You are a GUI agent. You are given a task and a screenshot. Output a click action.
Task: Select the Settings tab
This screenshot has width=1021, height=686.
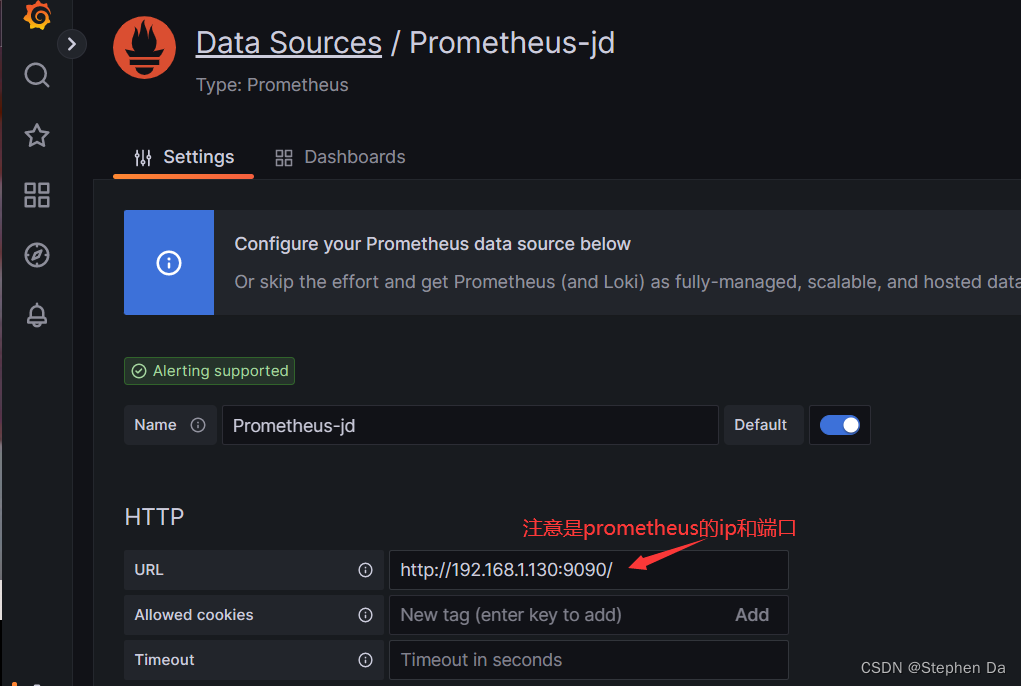pyautogui.click(x=184, y=157)
